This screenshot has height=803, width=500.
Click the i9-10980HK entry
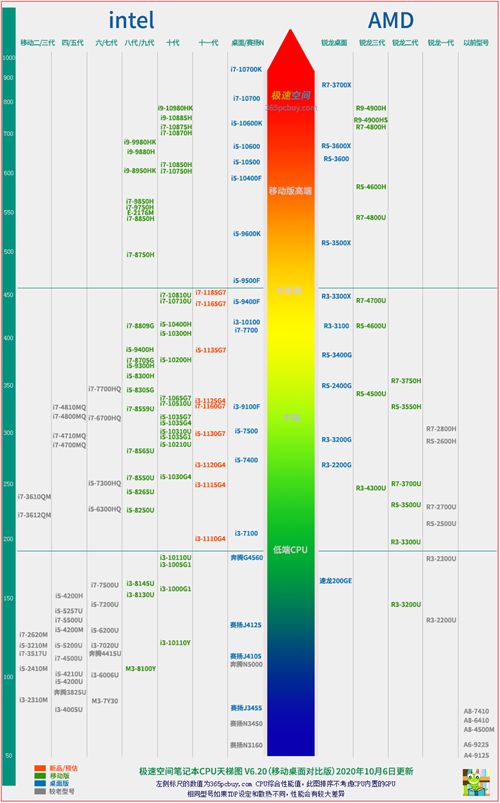[175, 109]
